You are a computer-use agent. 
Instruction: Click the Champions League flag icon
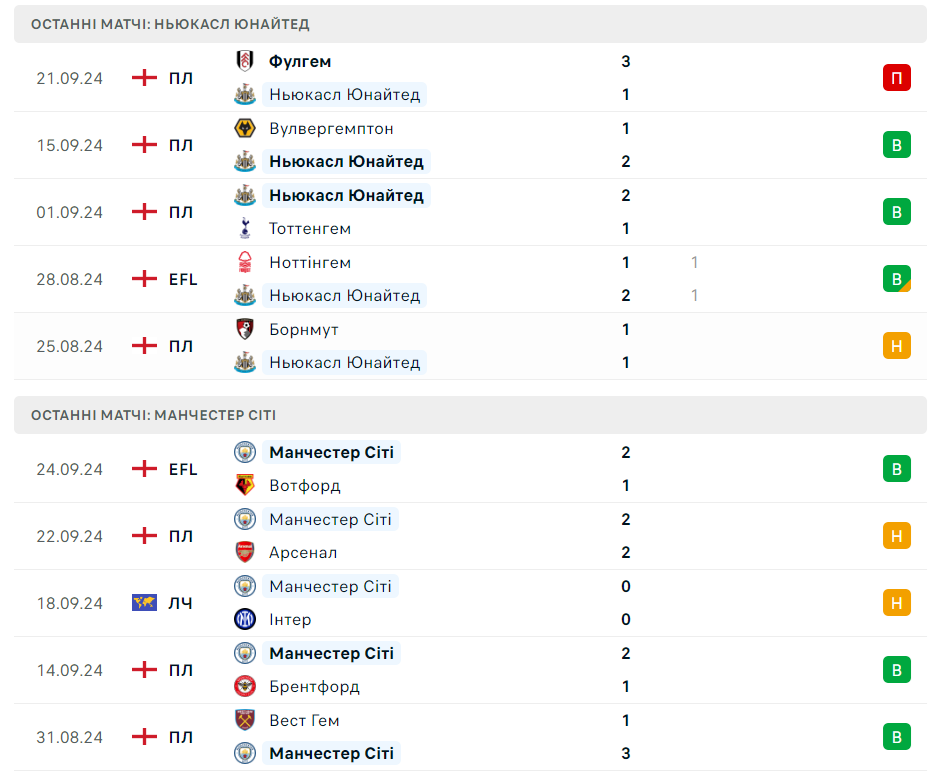pos(144,602)
